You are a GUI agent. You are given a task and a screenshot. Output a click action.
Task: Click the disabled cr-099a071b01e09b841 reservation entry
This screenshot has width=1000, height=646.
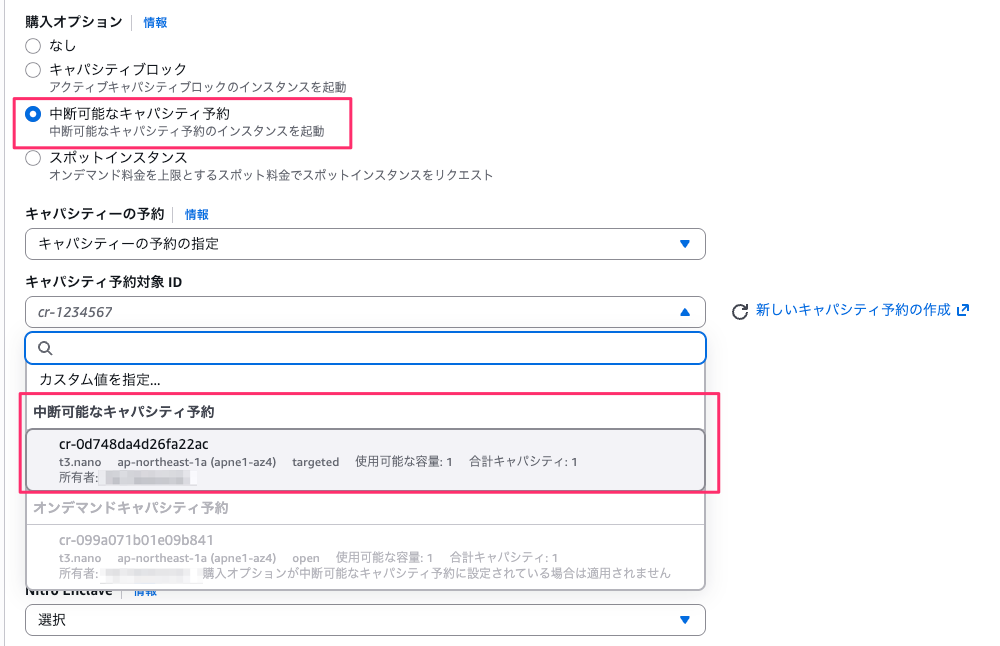coord(360,552)
